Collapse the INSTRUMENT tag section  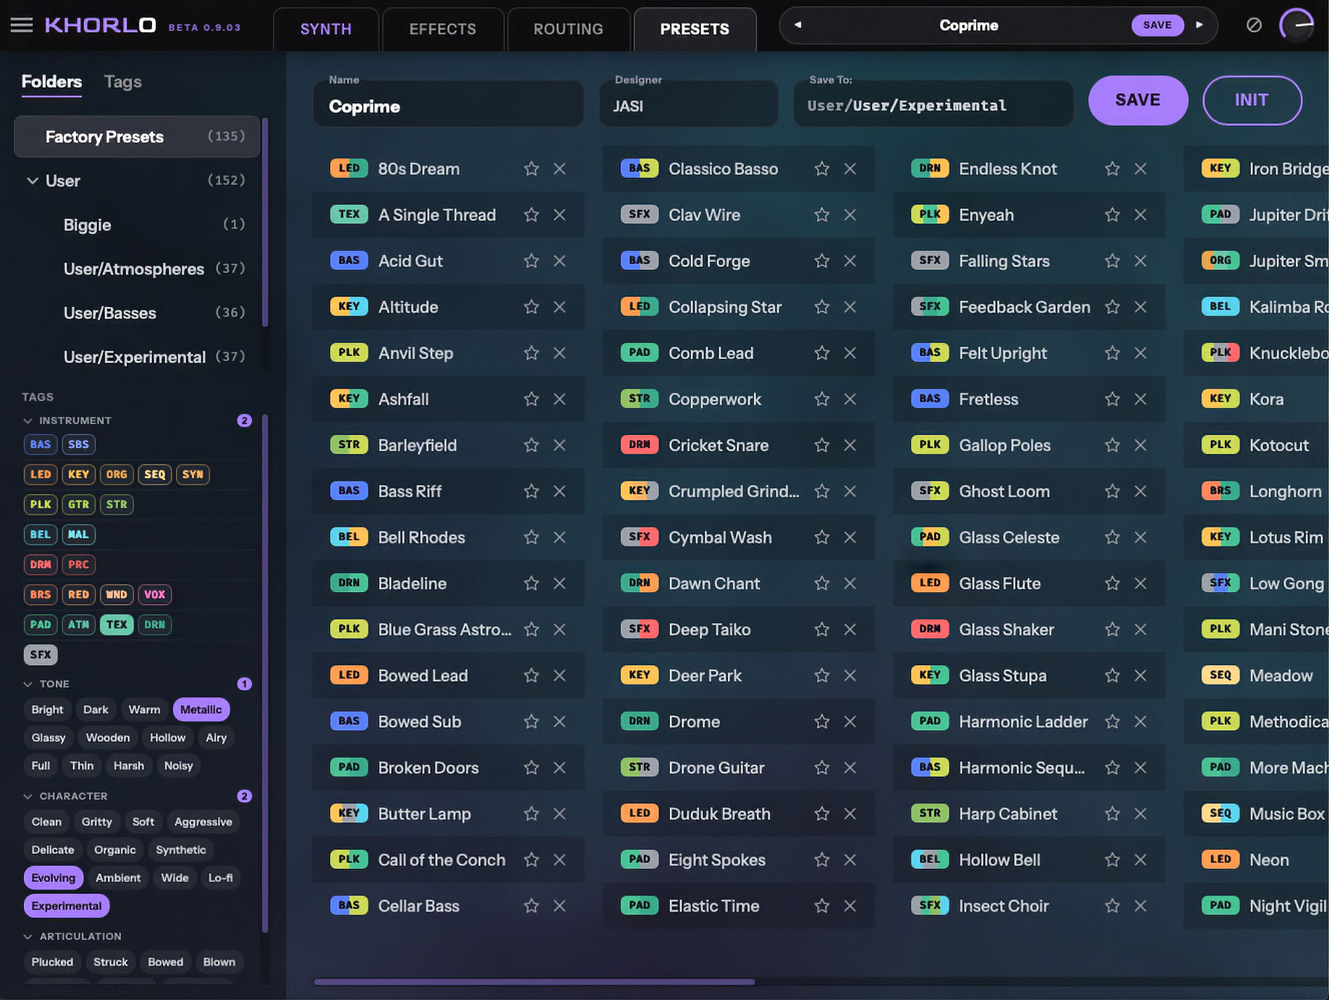(x=28, y=421)
